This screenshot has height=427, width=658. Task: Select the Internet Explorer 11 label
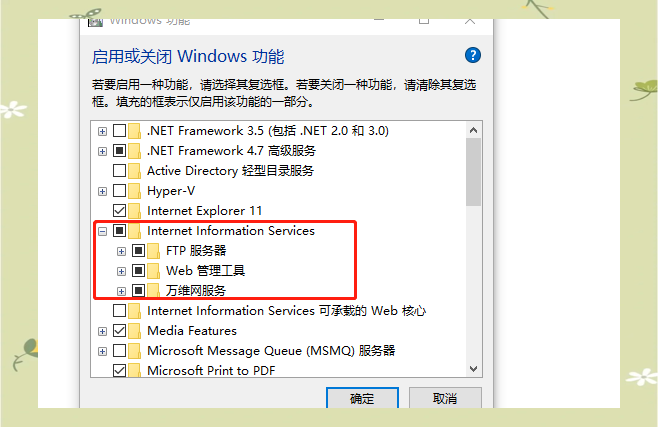coord(204,211)
